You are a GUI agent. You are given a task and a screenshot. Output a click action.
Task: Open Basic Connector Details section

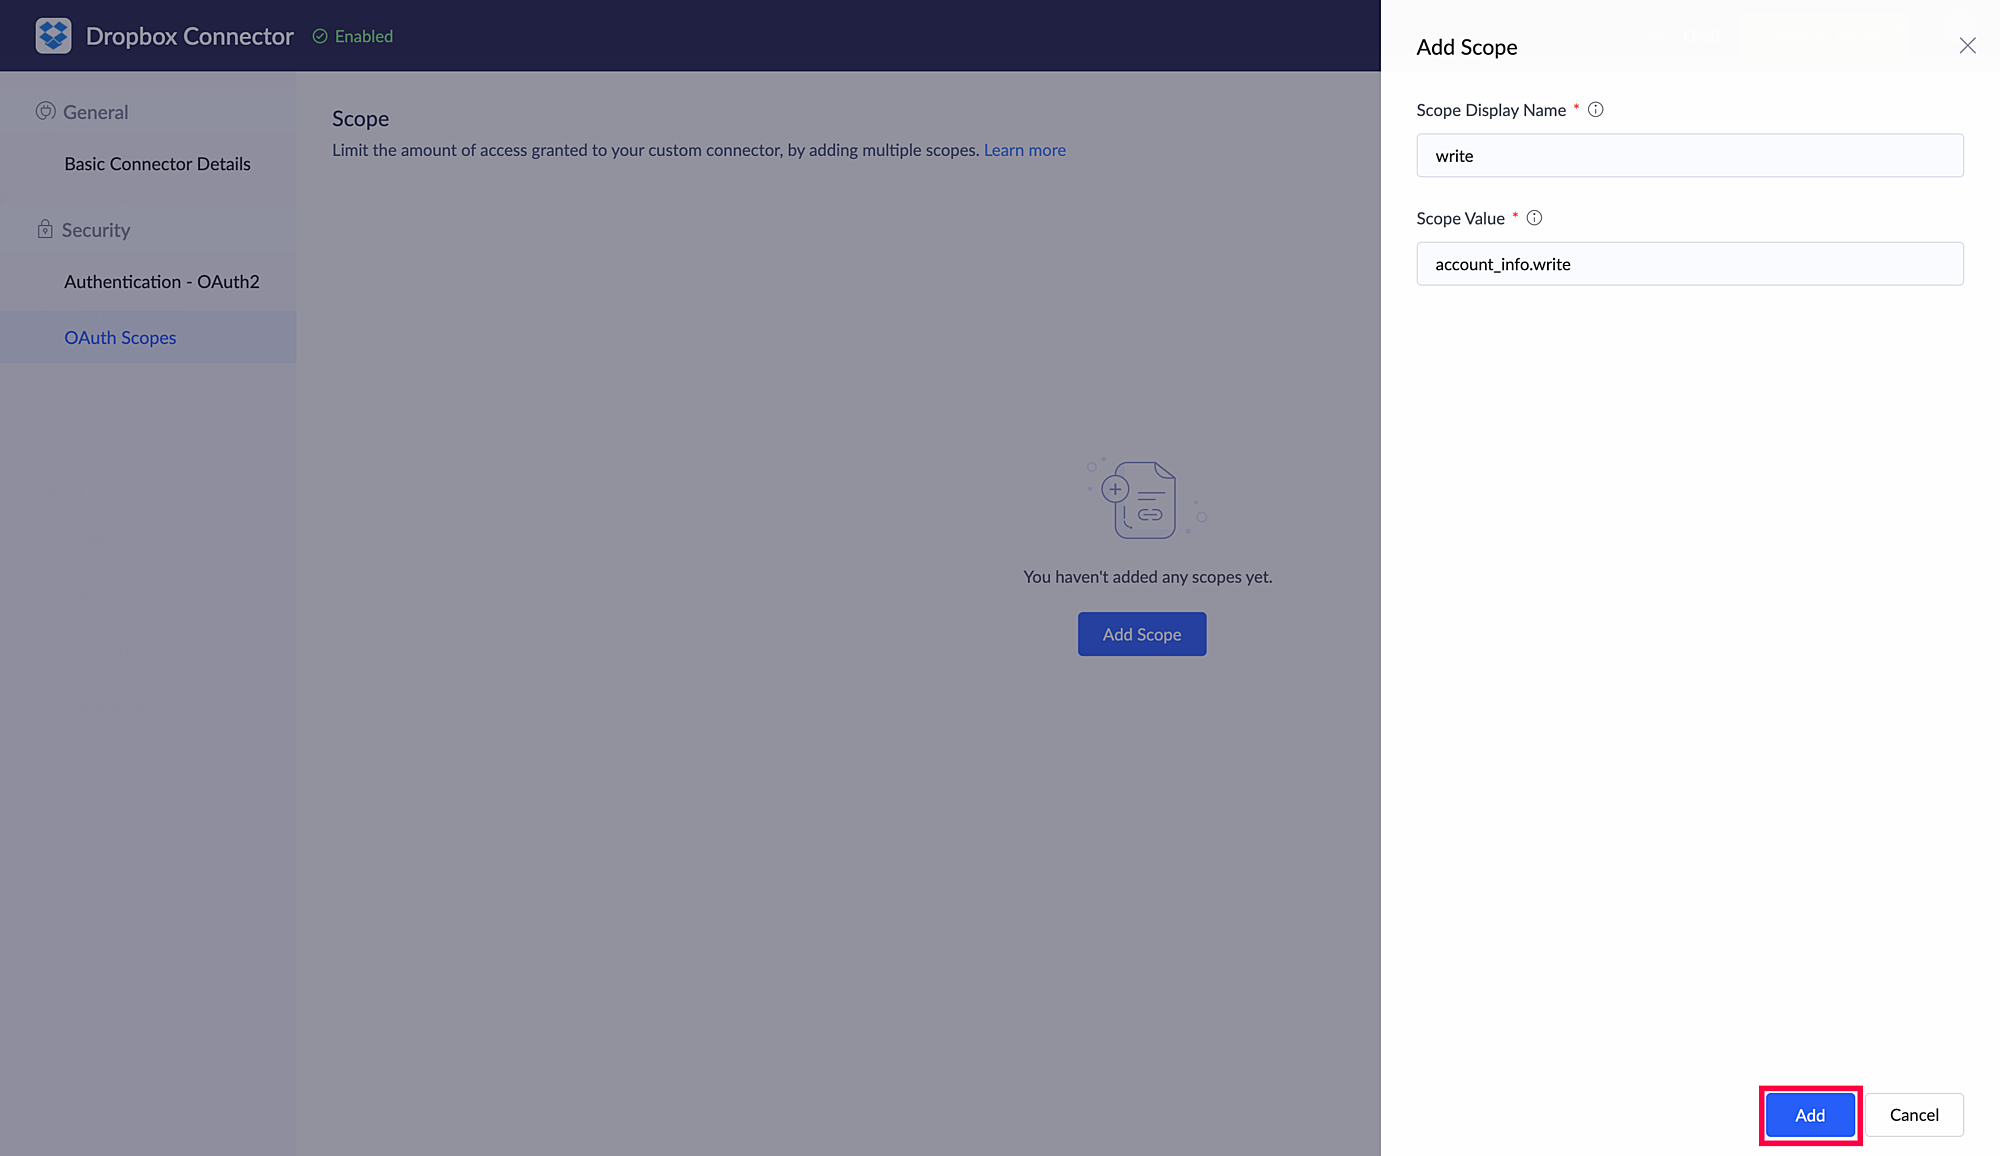(157, 164)
